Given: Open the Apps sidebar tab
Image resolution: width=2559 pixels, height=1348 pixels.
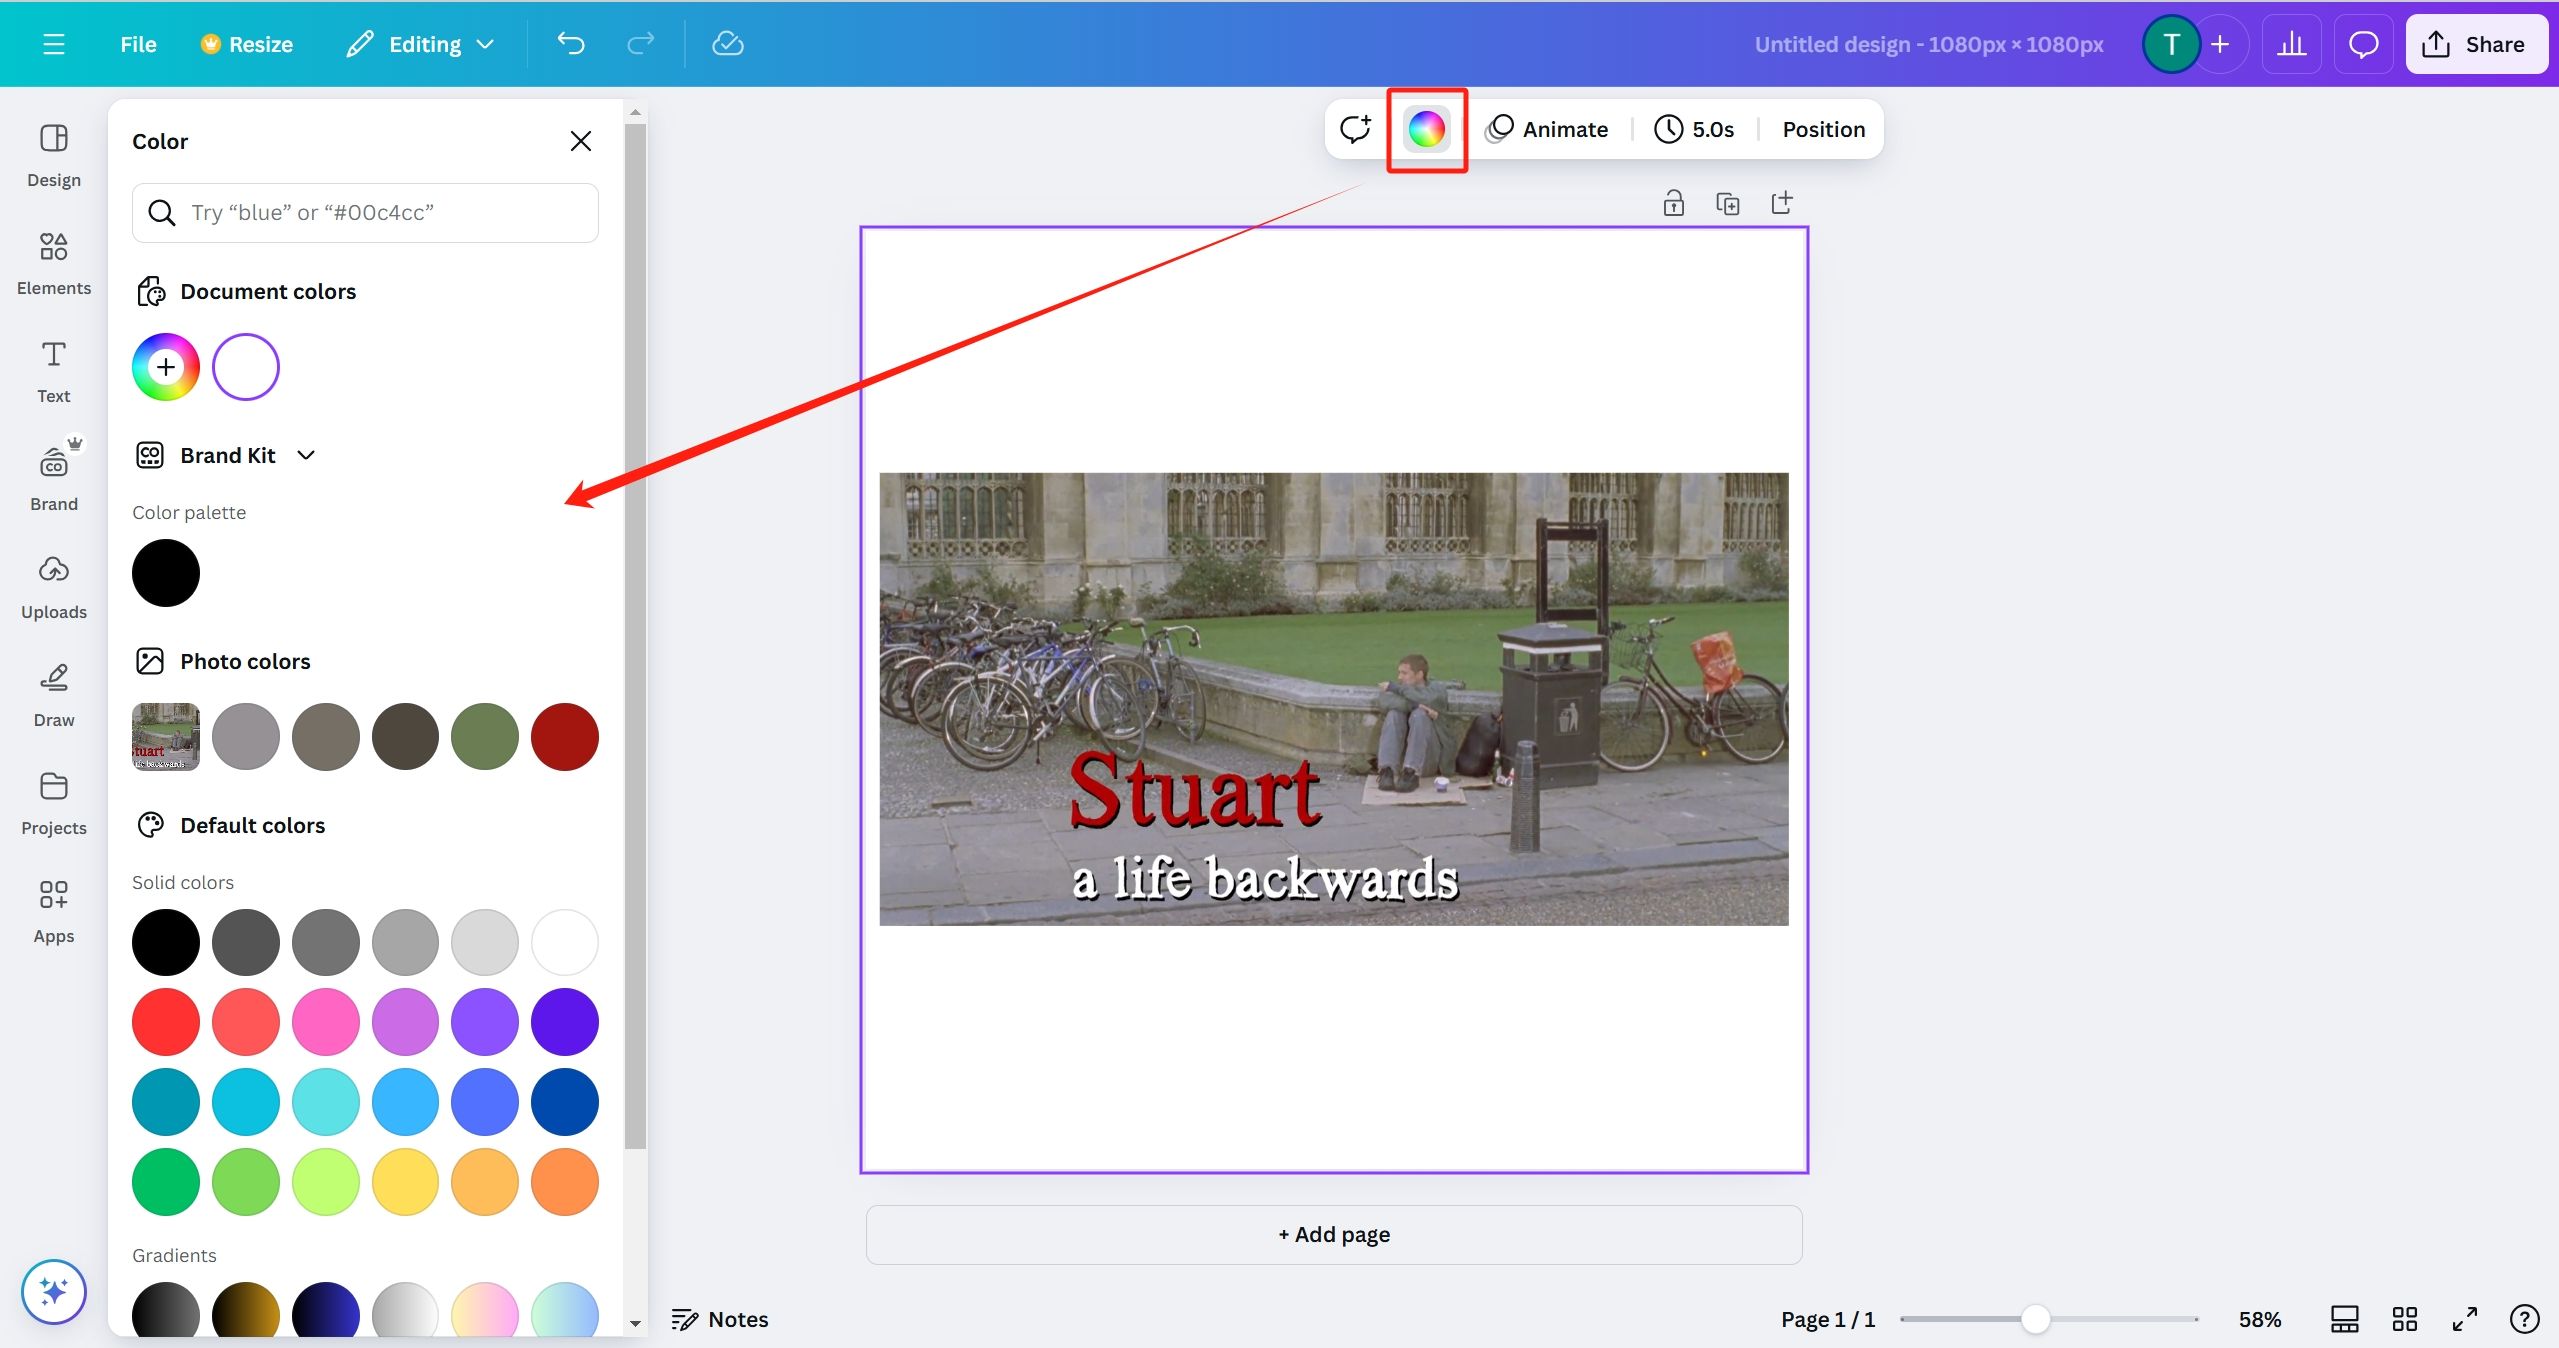Looking at the screenshot, I should pos(54,911).
